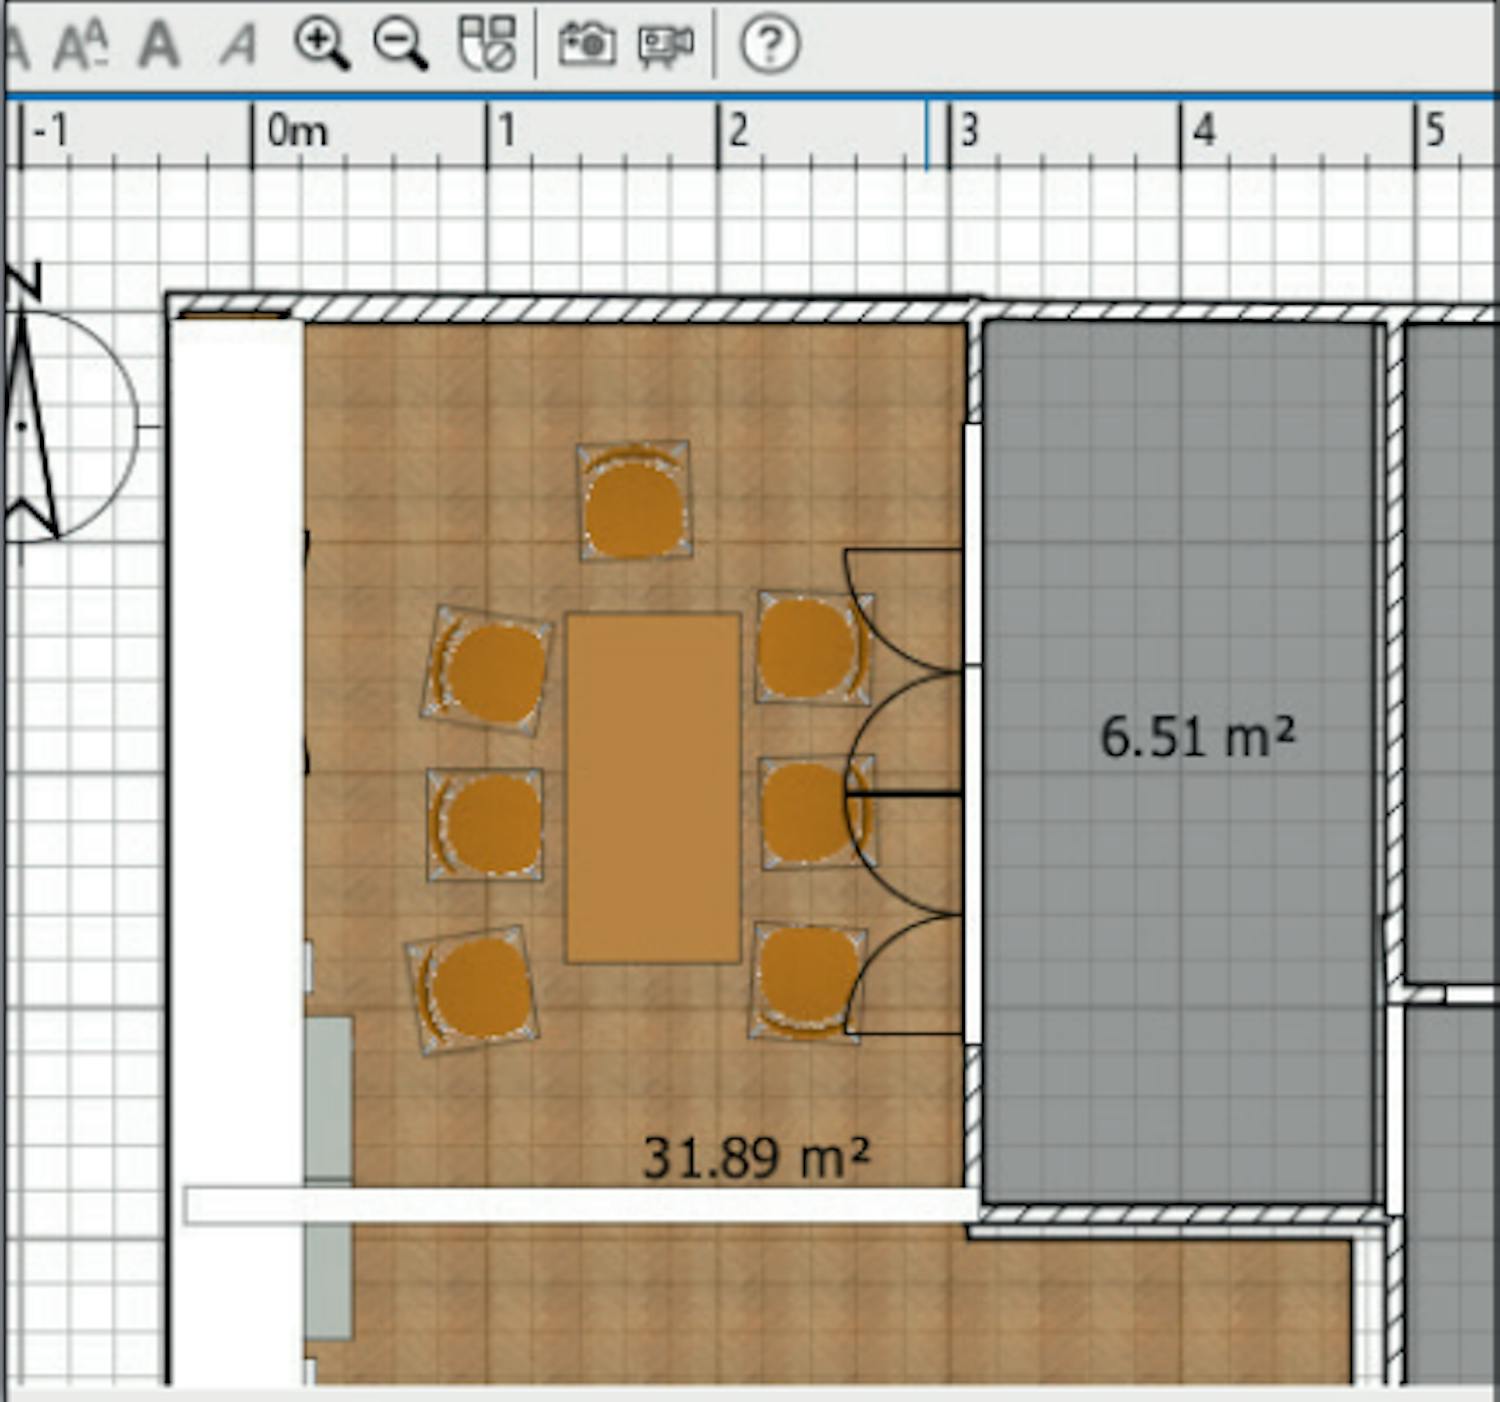Toggle bold text style
The height and width of the screenshot is (1402, 1500).
pos(159,44)
